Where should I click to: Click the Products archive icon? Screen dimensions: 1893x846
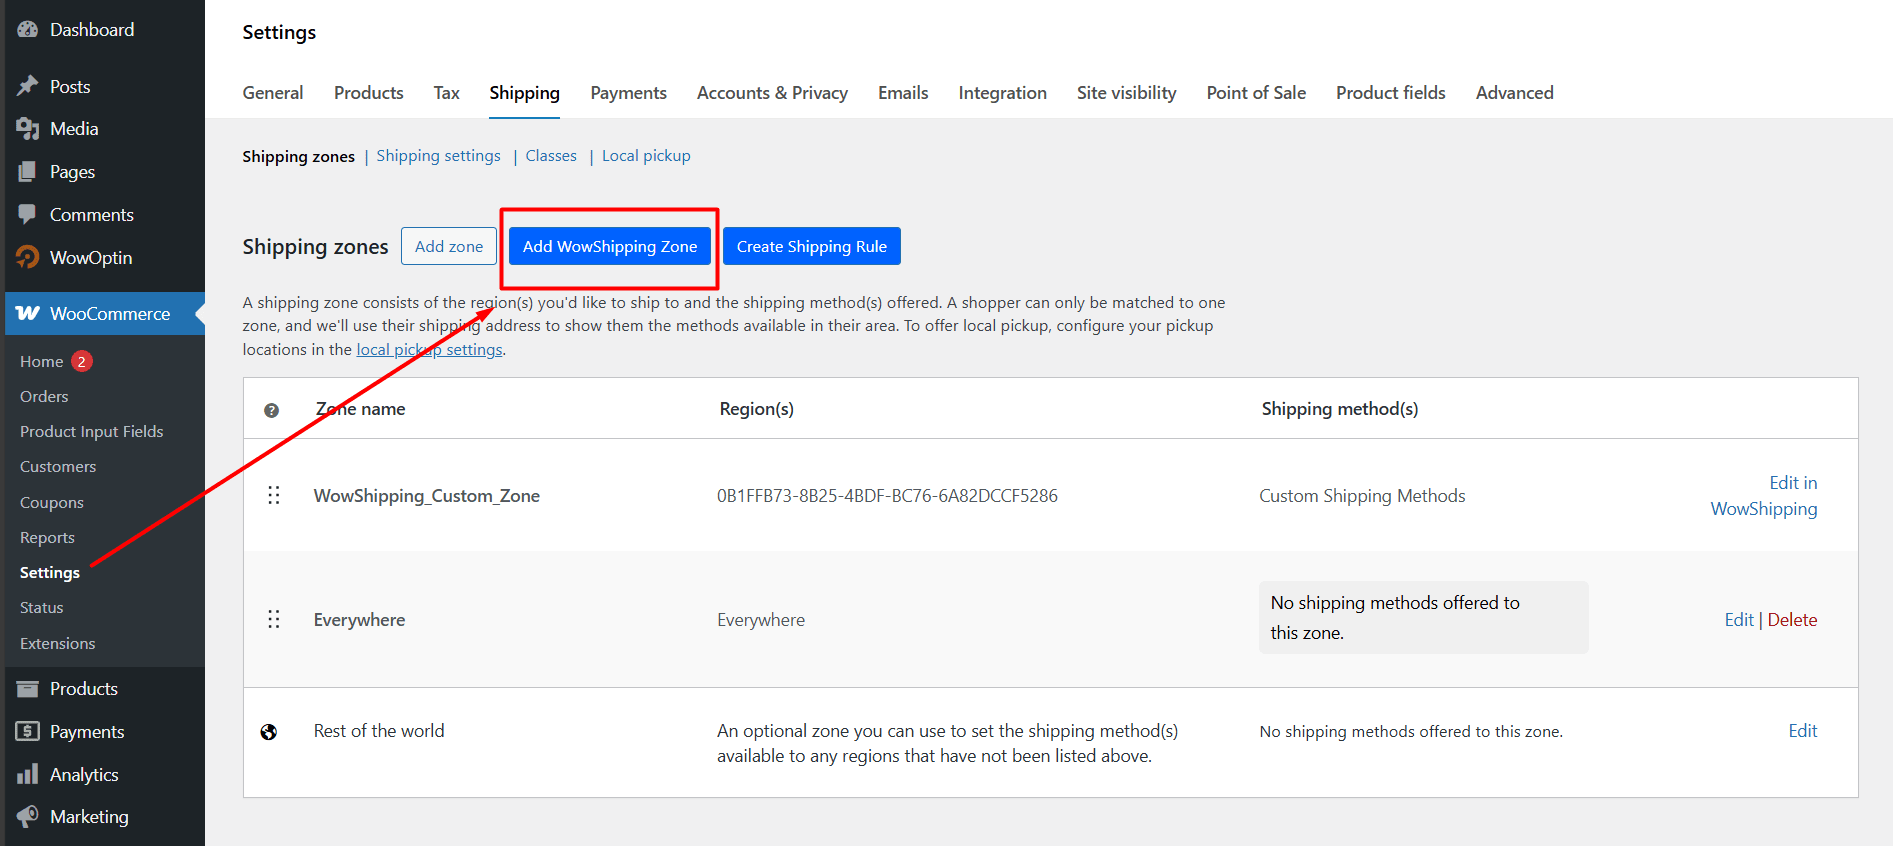[x=27, y=689]
